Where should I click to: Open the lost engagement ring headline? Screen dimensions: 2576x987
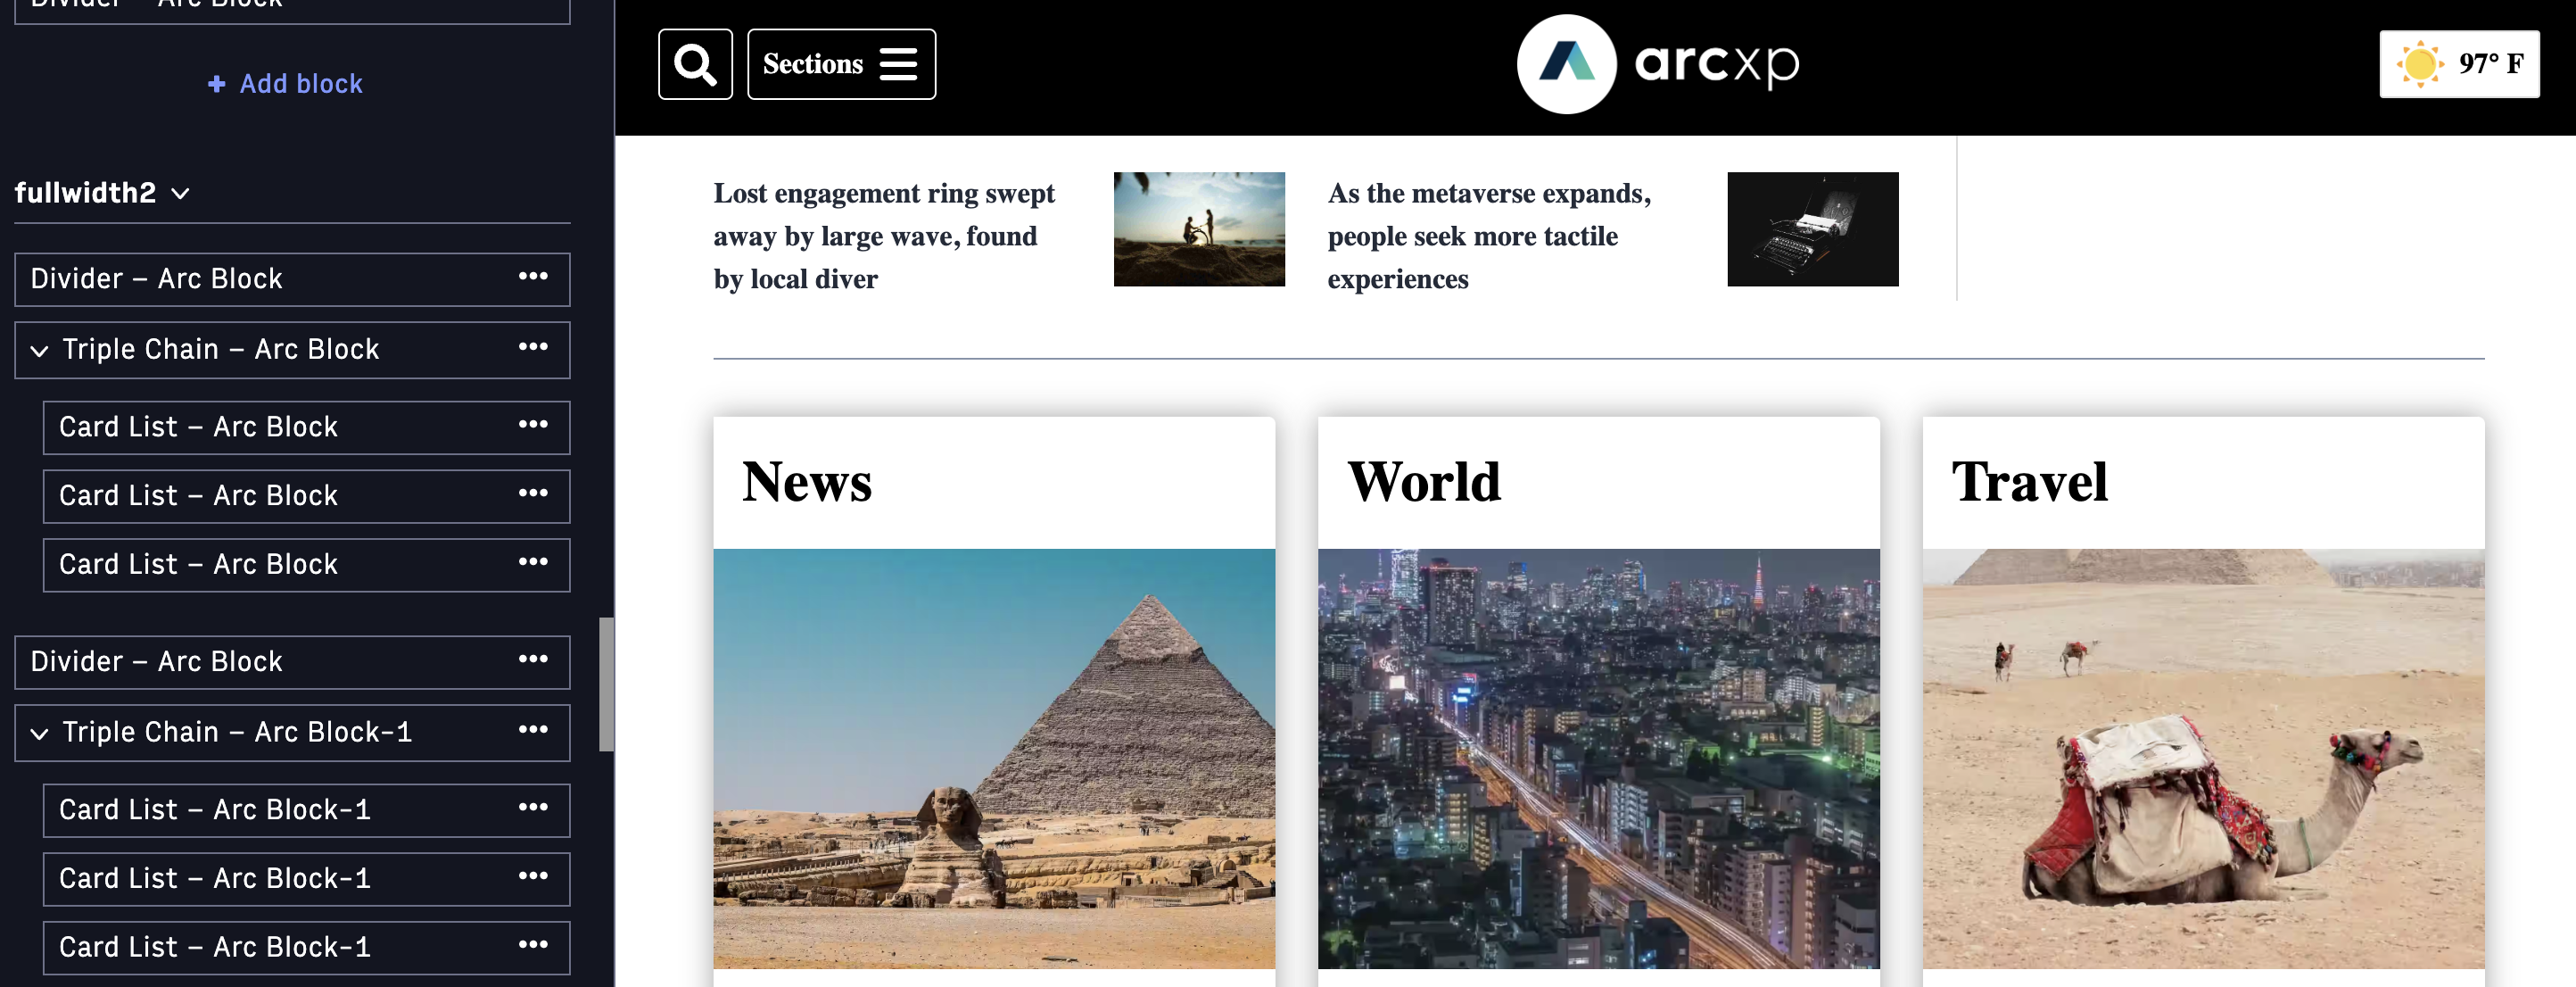tap(884, 236)
